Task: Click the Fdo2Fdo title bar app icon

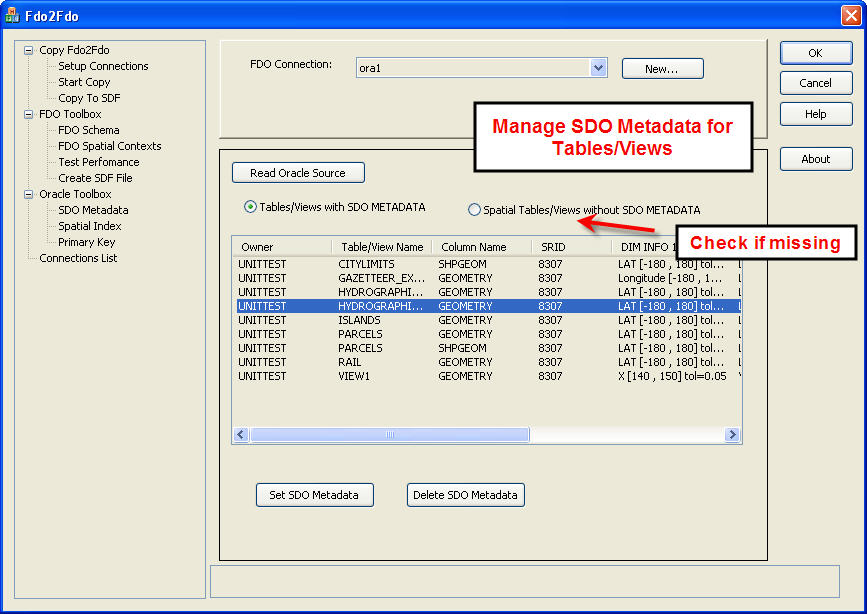Action: click(x=12, y=15)
